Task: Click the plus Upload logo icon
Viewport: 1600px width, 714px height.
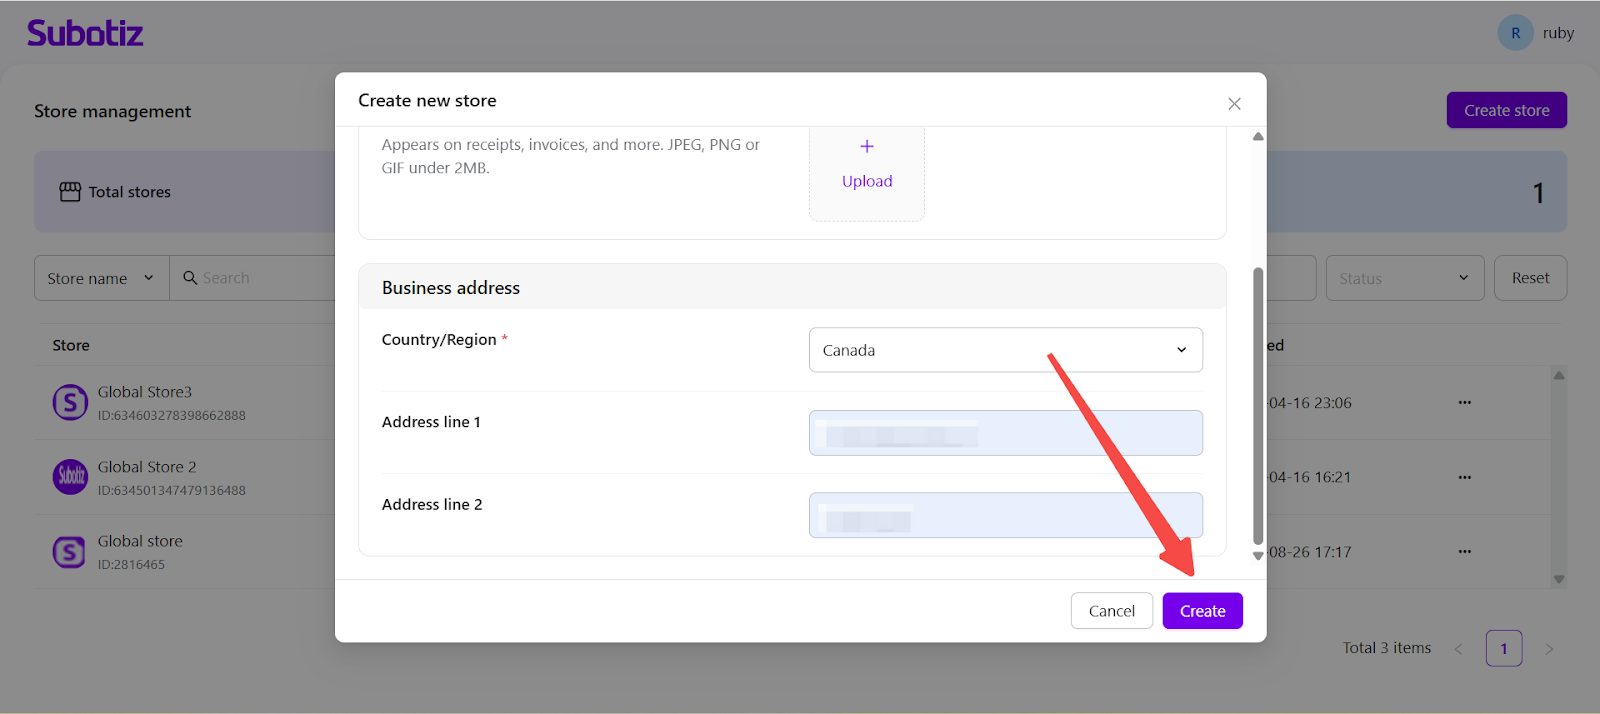Action: pyautogui.click(x=867, y=164)
